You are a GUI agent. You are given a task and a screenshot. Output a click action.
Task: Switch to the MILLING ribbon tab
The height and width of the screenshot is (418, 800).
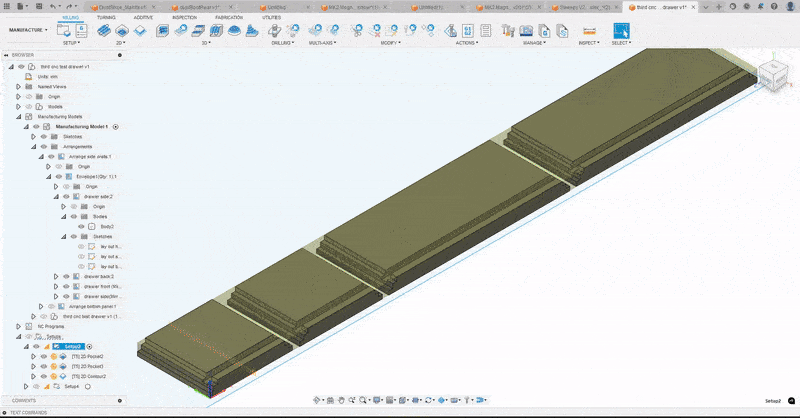[x=70, y=17]
